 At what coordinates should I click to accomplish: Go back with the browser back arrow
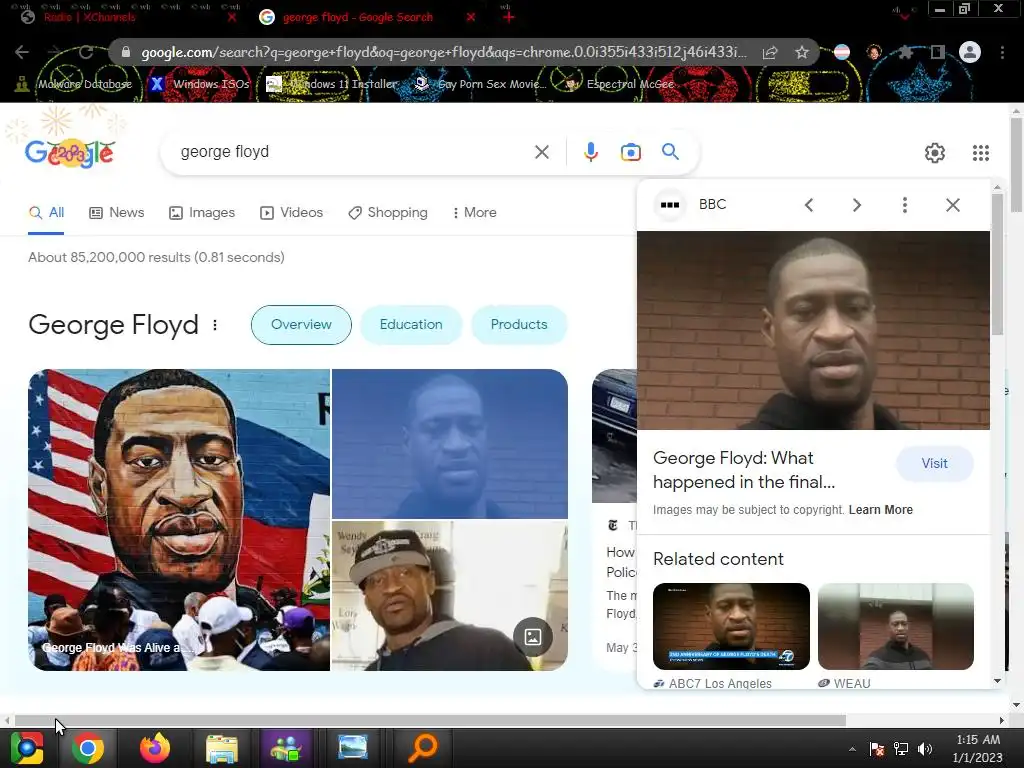[22, 52]
